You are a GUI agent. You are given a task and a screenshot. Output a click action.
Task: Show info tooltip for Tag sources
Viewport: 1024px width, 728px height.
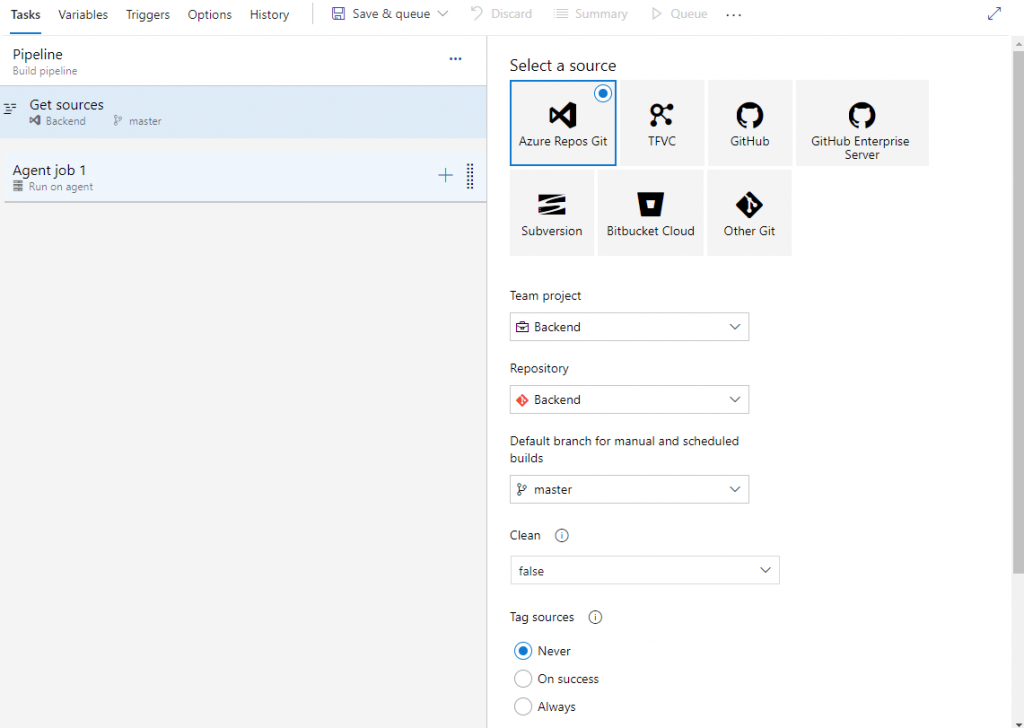[x=595, y=617]
